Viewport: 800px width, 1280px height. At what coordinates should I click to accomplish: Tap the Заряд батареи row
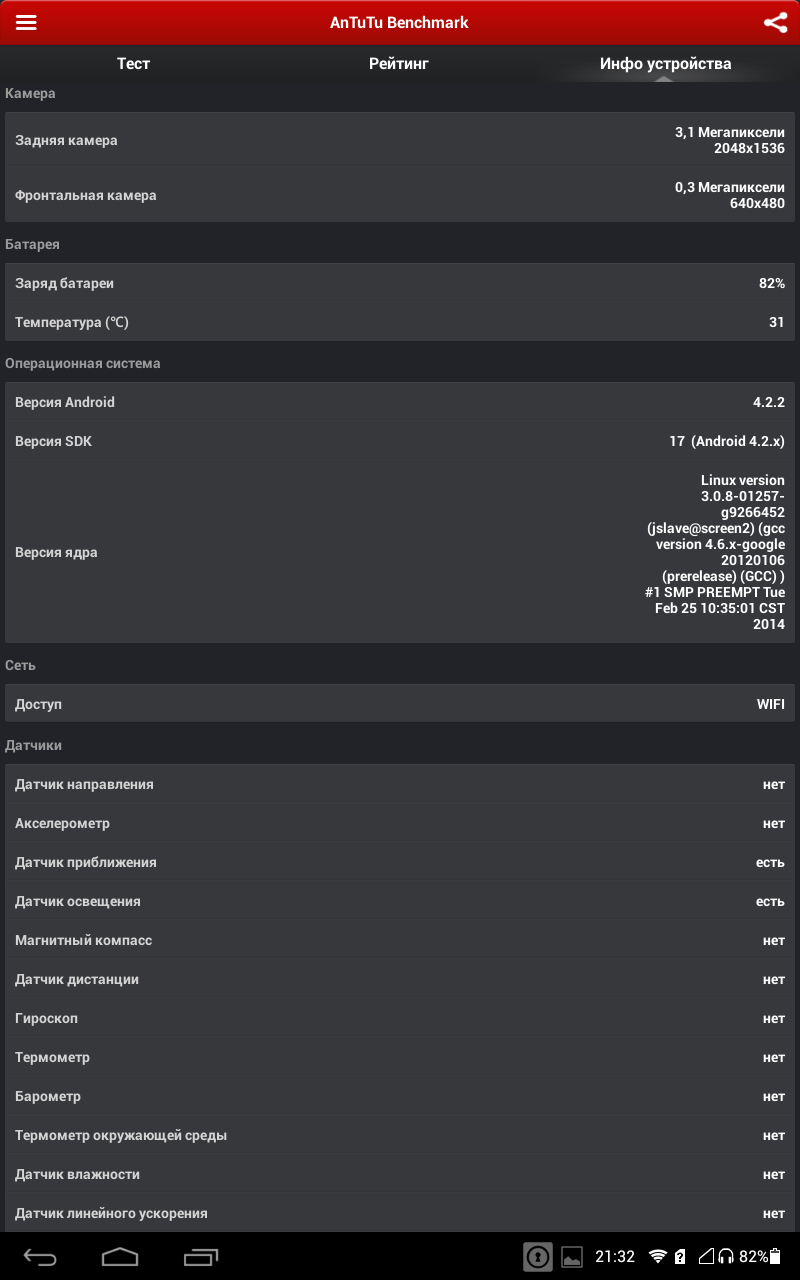tap(400, 283)
